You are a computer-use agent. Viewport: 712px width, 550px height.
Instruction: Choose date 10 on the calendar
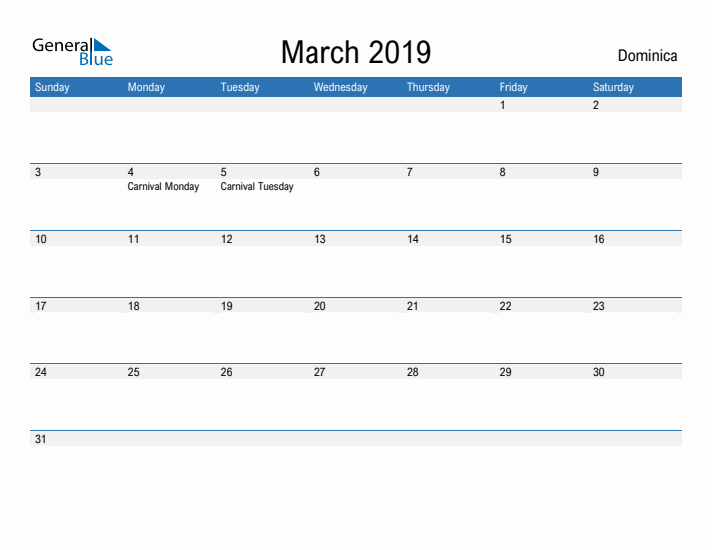[40, 239]
